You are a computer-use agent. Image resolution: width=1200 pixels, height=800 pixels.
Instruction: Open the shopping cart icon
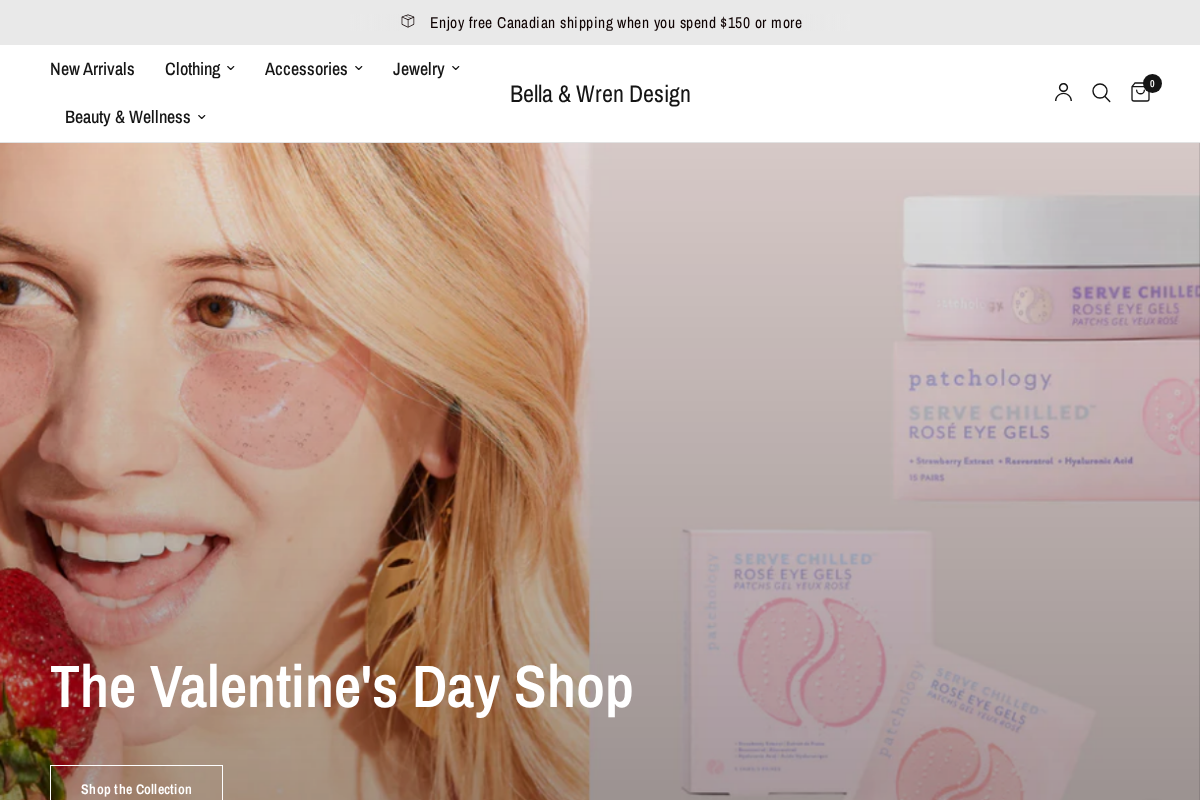[1140, 92]
